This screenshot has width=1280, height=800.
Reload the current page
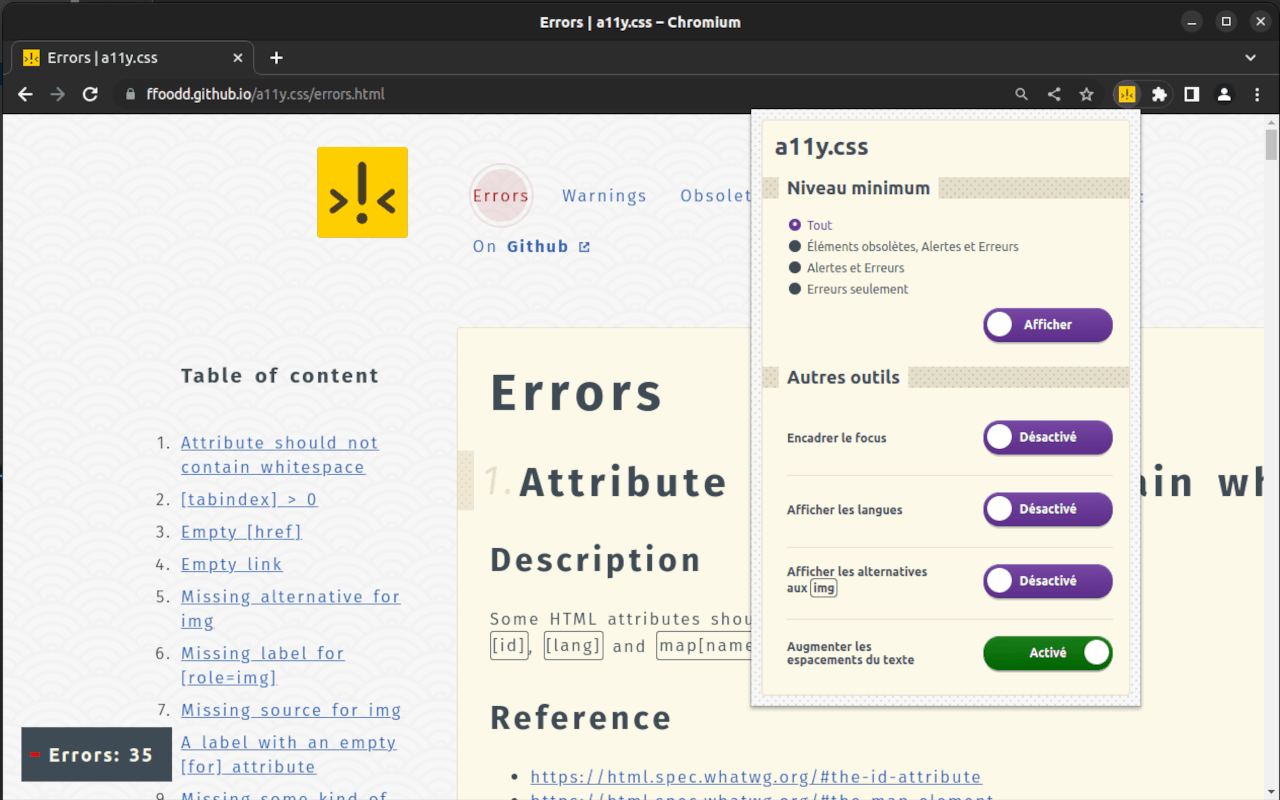[x=90, y=94]
